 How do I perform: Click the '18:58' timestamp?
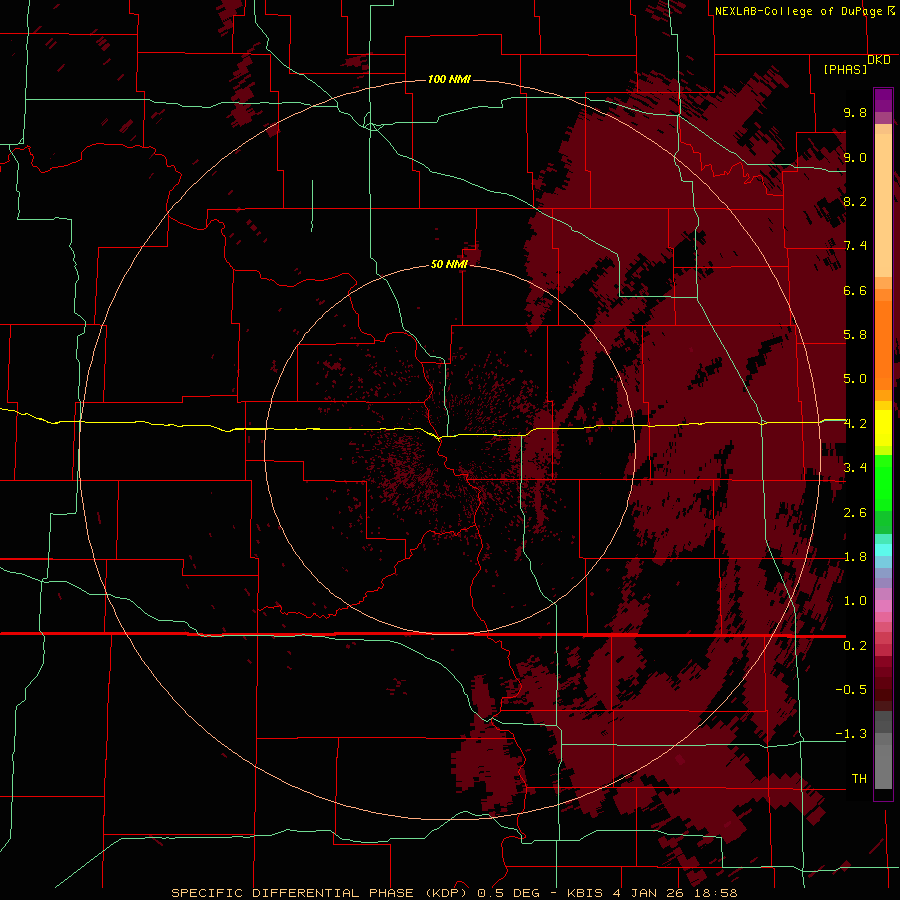(x=718, y=893)
